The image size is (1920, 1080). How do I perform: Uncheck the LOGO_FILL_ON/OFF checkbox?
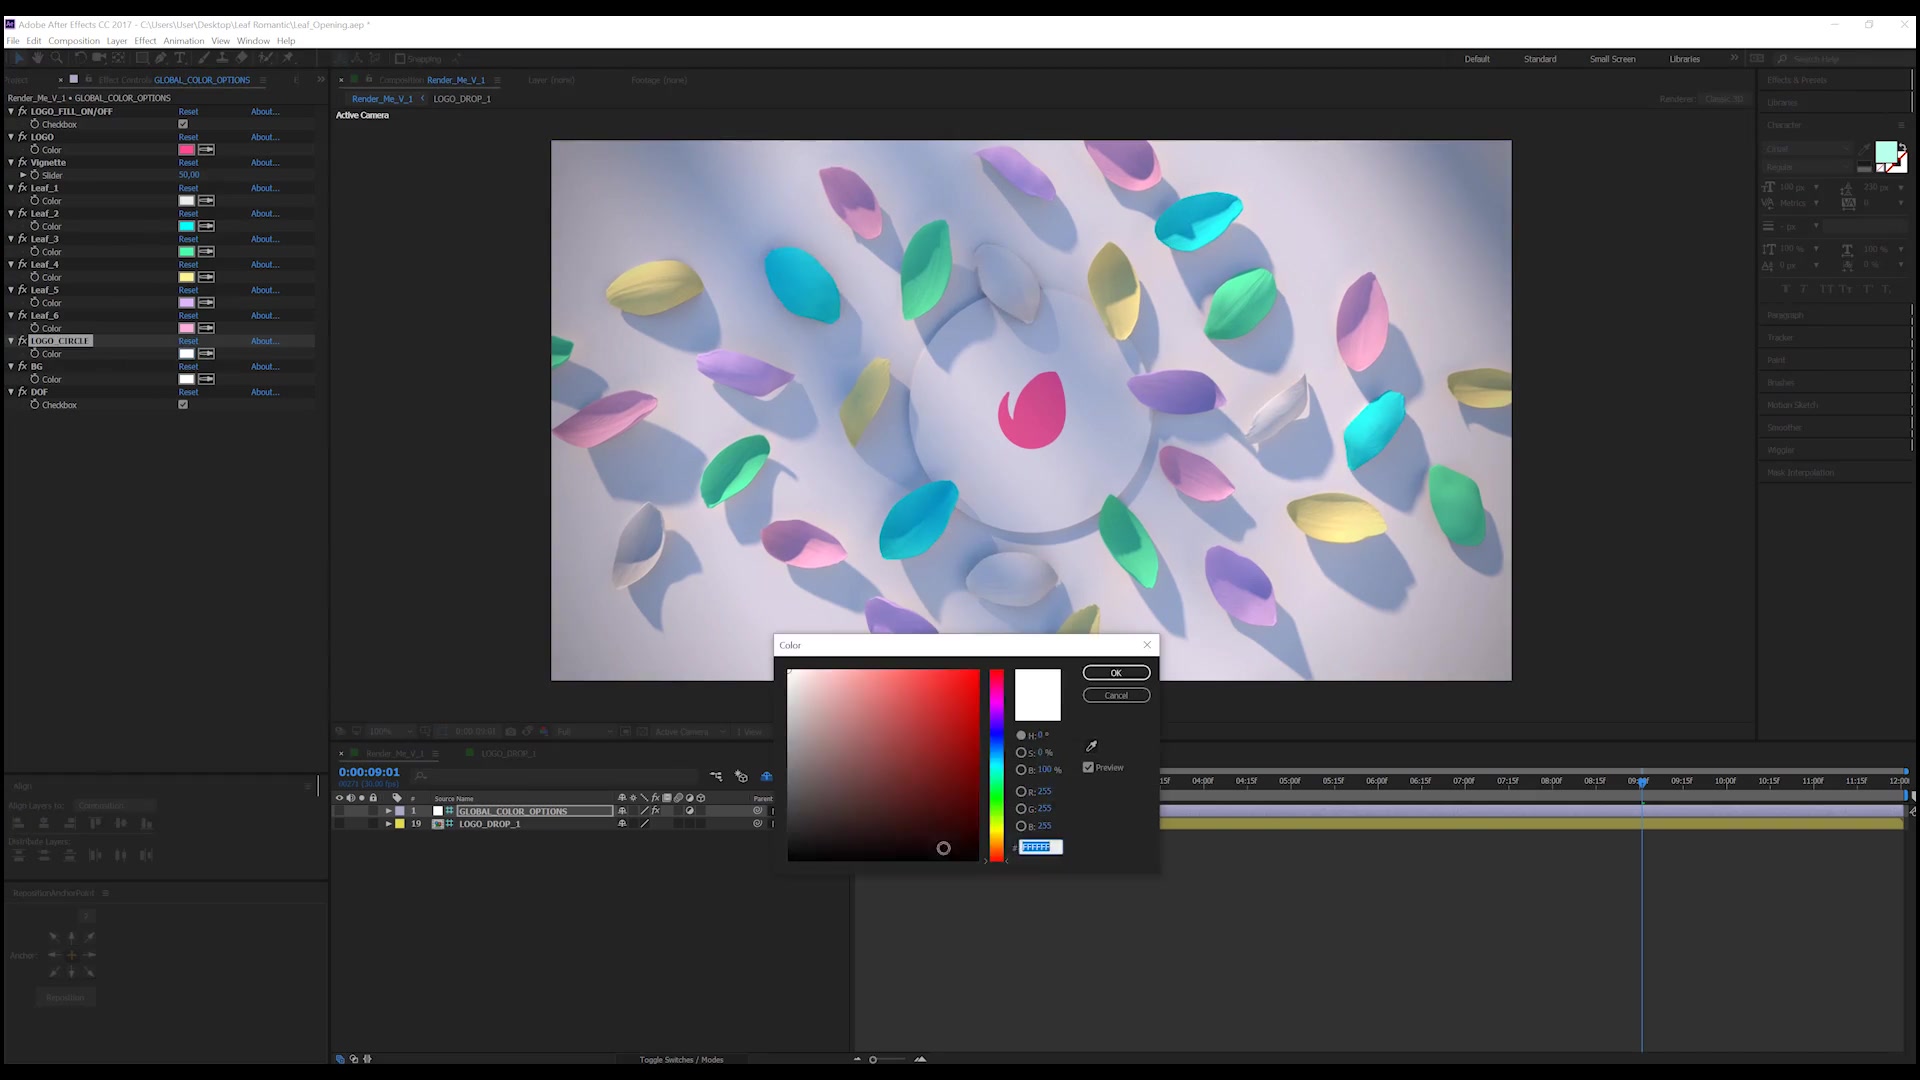click(x=183, y=124)
